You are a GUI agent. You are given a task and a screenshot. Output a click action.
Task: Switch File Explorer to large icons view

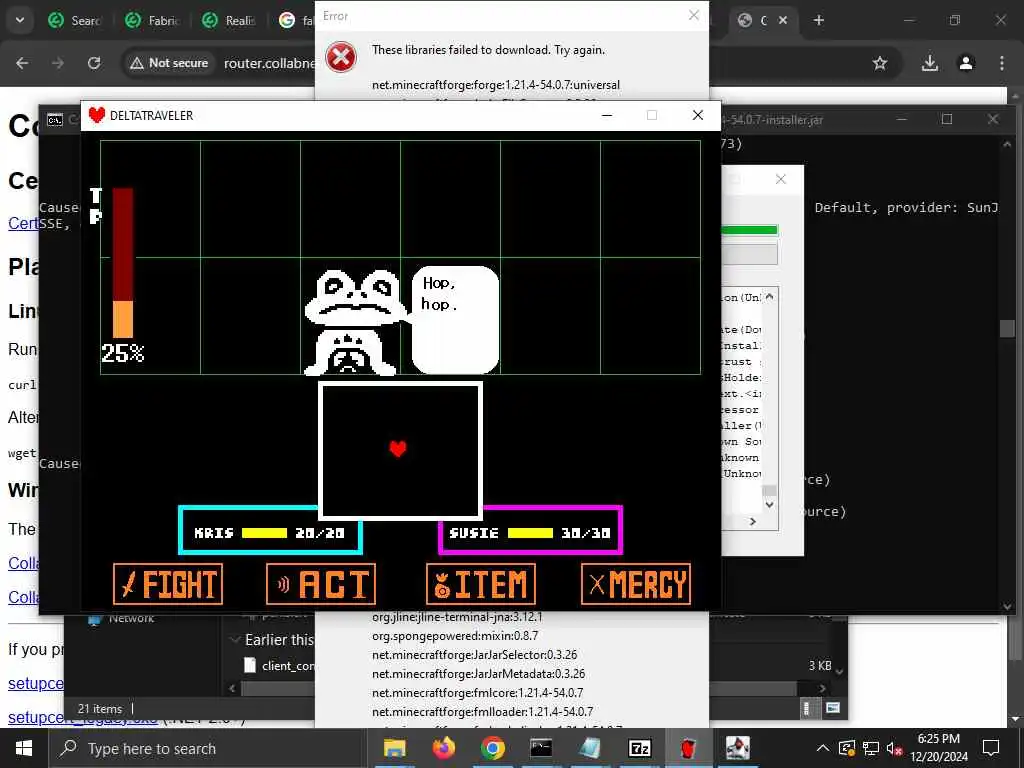coord(833,708)
